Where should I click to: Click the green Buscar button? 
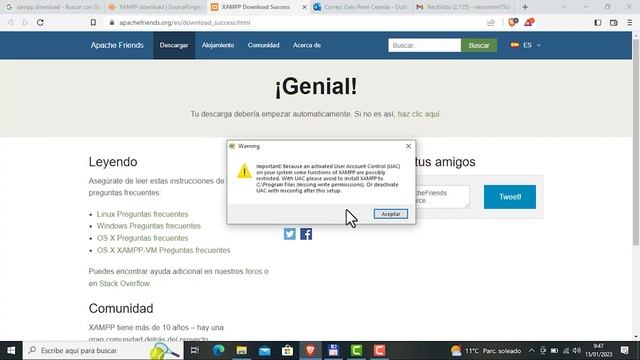click(x=479, y=45)
